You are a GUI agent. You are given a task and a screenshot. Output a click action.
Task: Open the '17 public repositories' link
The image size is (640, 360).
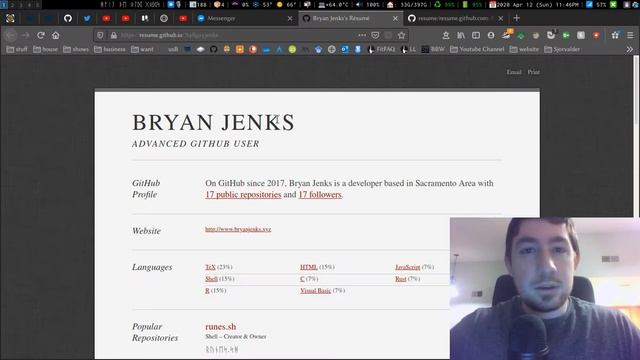click(x=243, y=195)
